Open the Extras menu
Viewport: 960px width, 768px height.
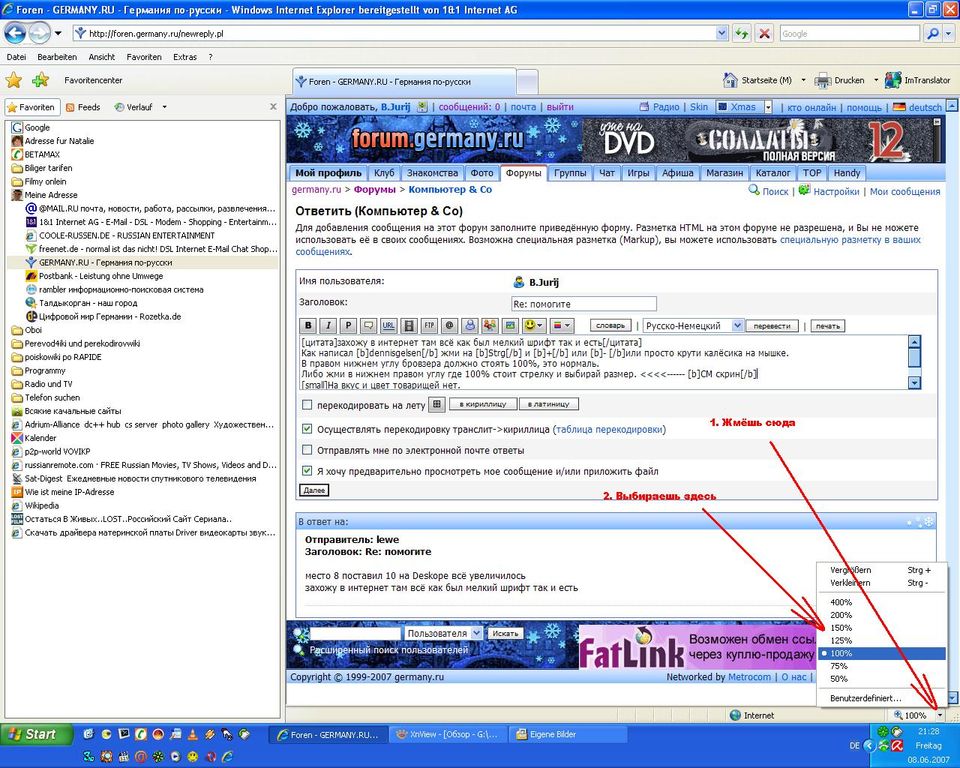[185, 57]
